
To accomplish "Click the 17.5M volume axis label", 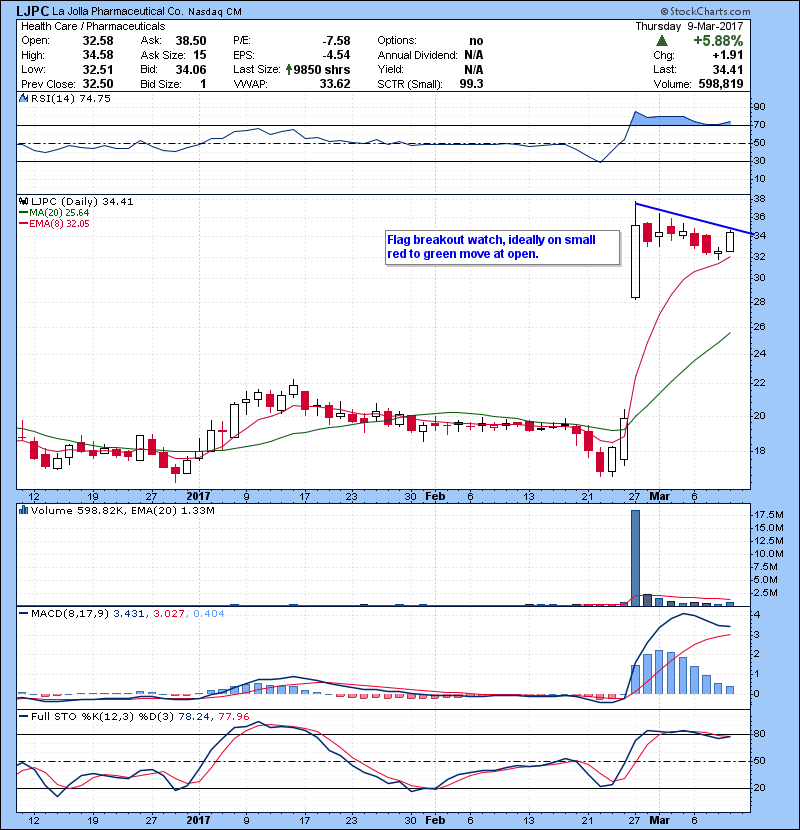I will [769, 515].
